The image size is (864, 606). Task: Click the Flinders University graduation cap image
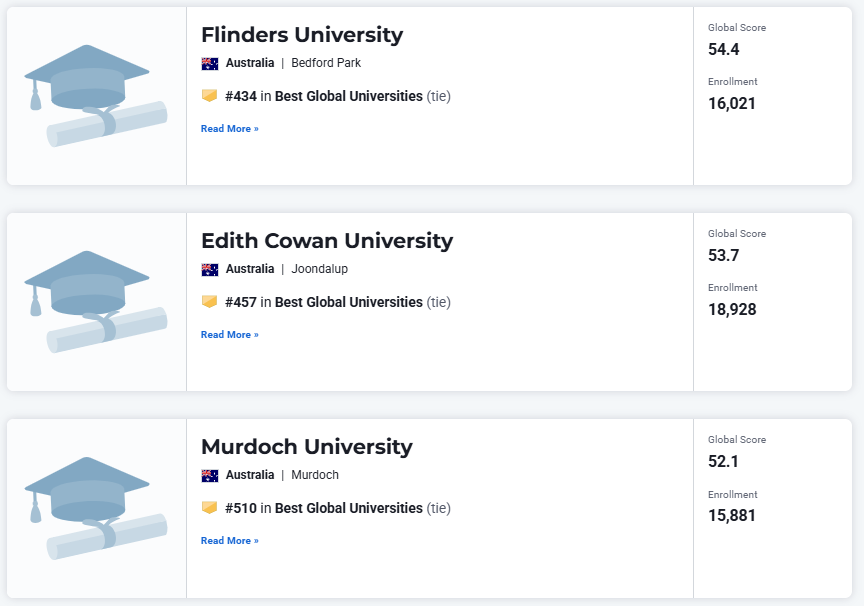pyautogui.click(x=96, y=96)
